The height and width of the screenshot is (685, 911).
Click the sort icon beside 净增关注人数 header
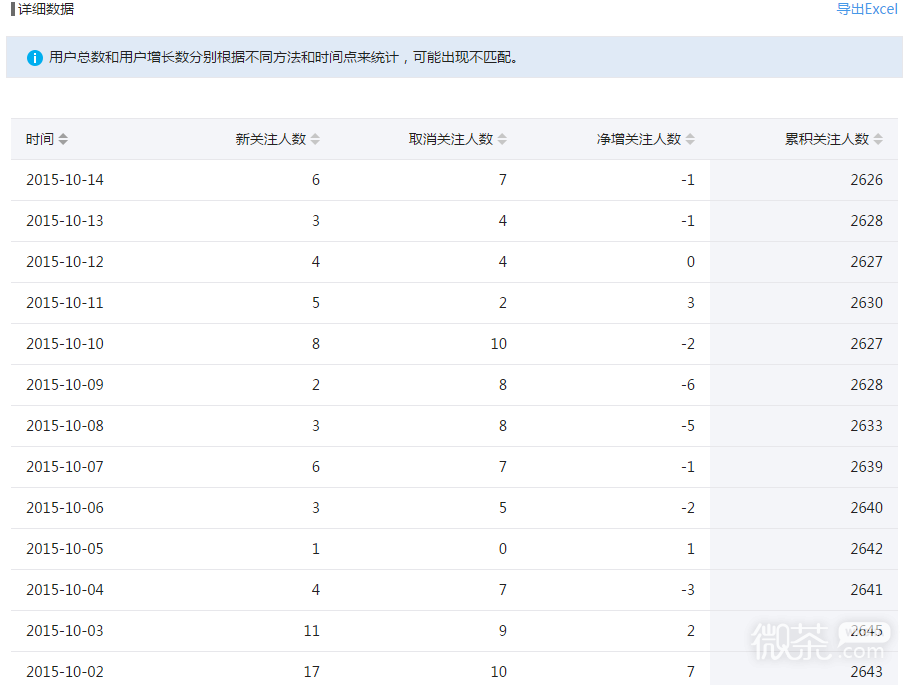click(690, 139)
